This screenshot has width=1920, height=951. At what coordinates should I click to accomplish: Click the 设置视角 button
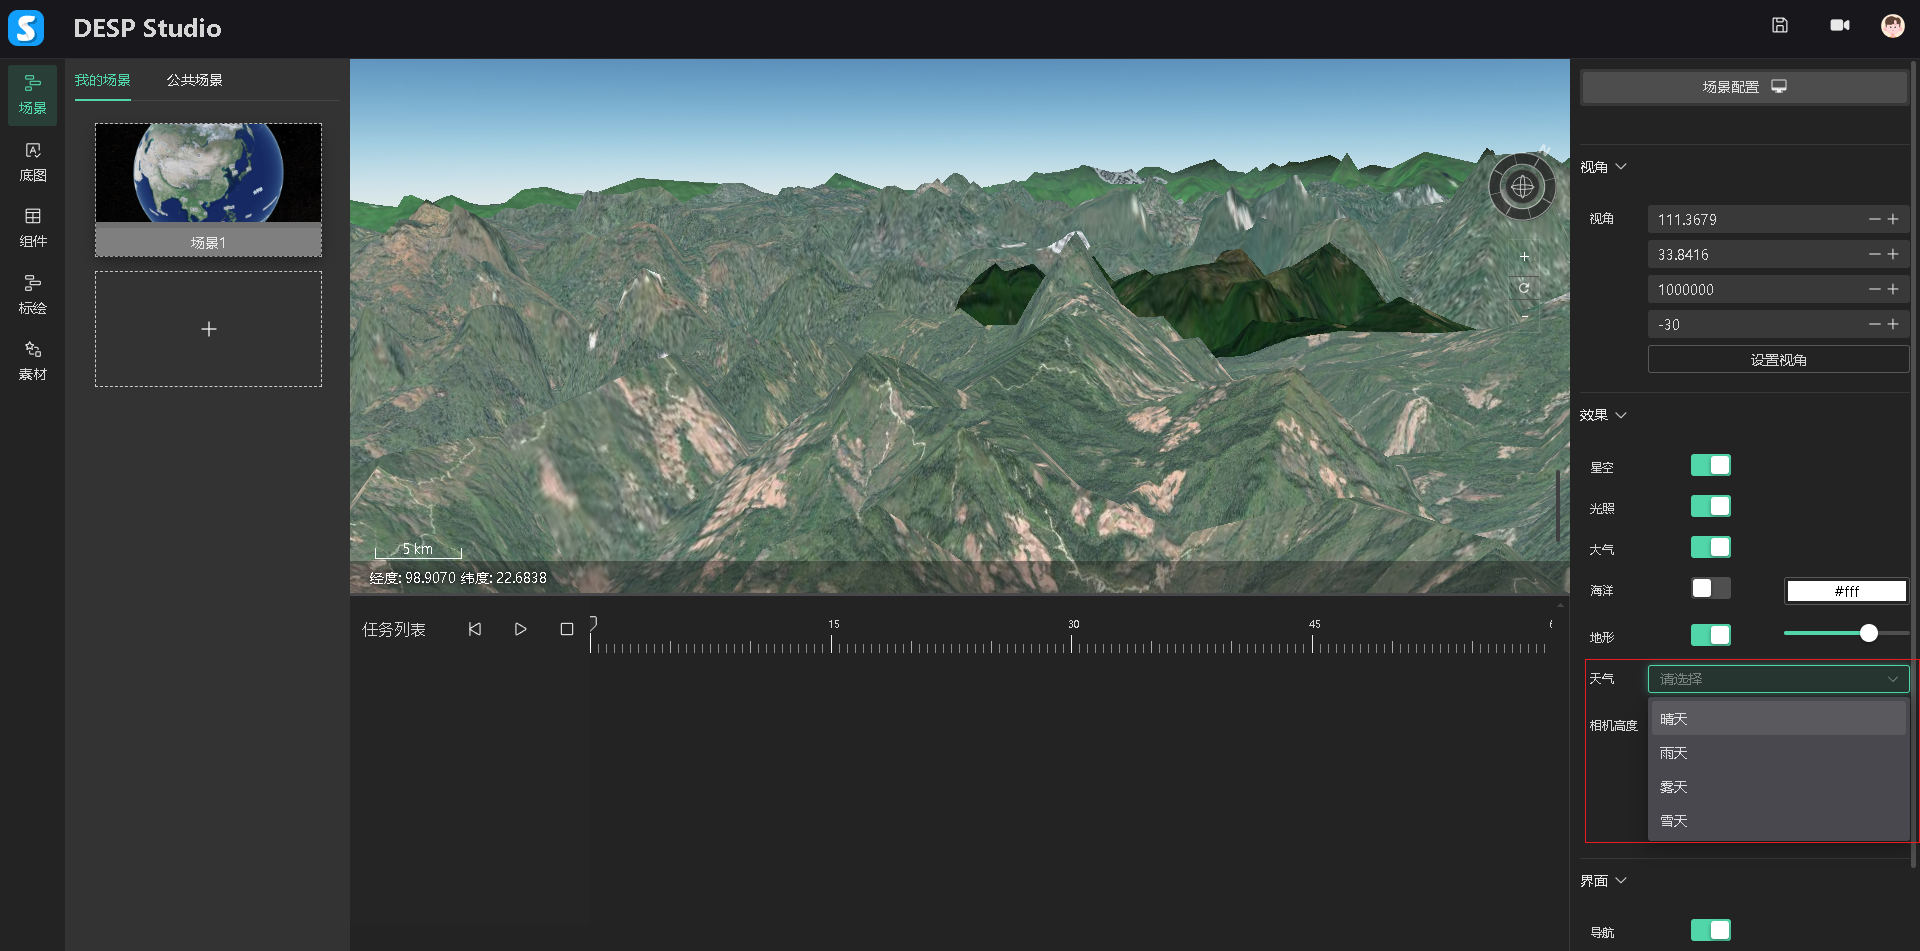pyautogui.click(x=1778, y=360)
